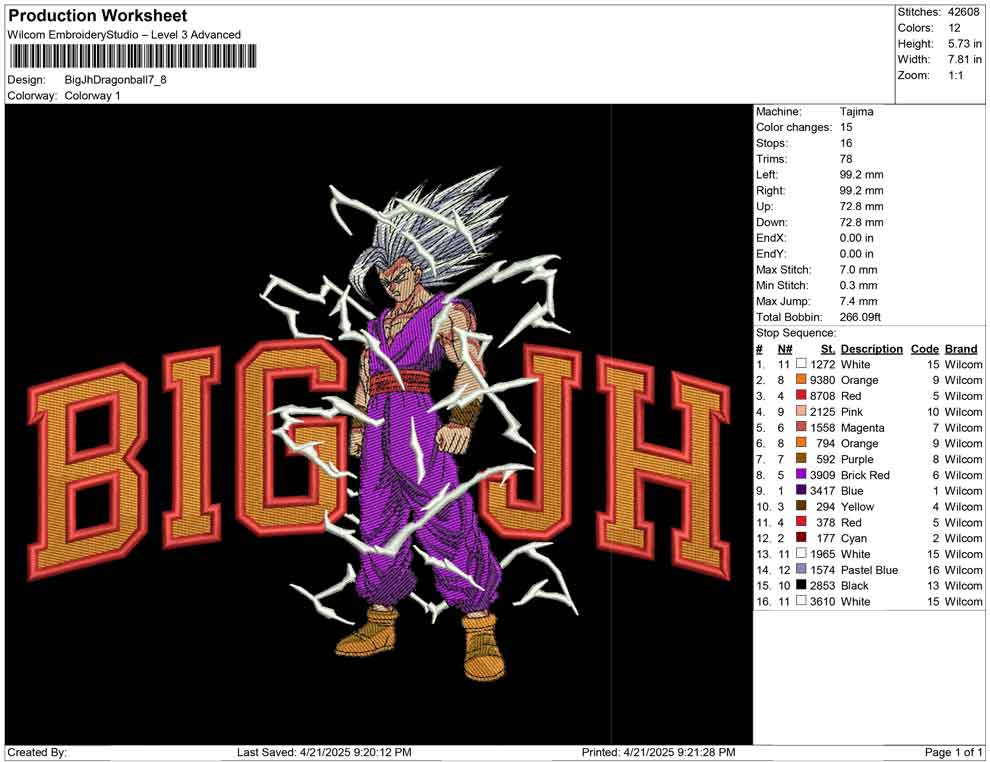Click the swatch beside stitch count 3909

point(801,474)
